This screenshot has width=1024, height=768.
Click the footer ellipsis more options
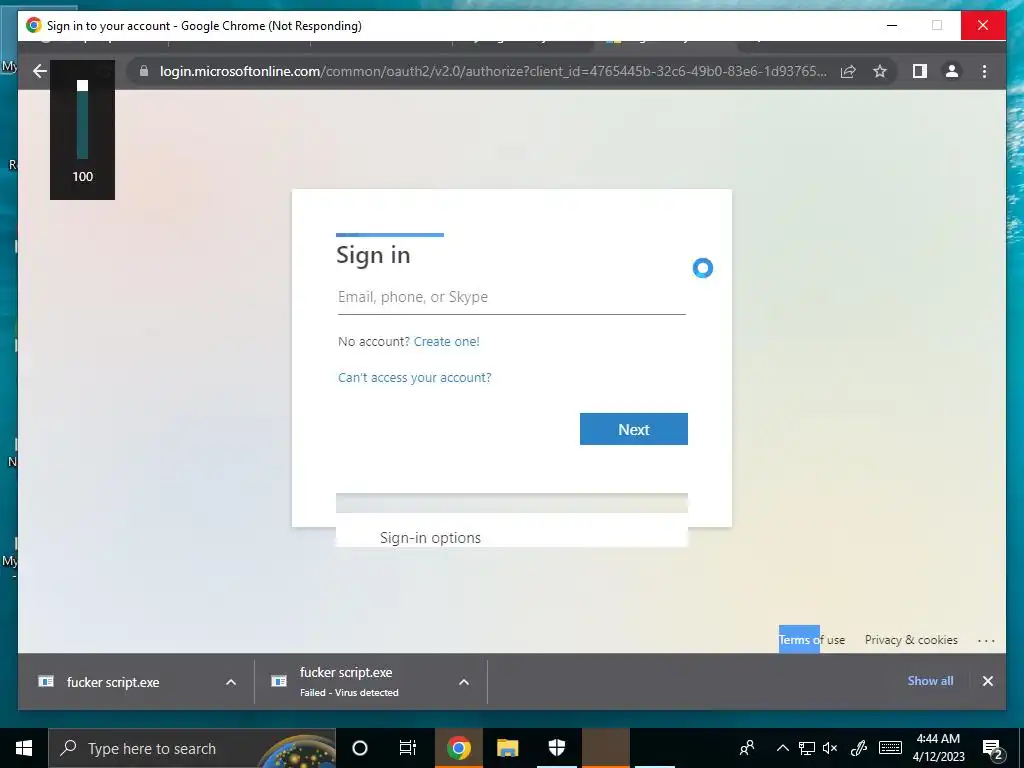point(986,641)
